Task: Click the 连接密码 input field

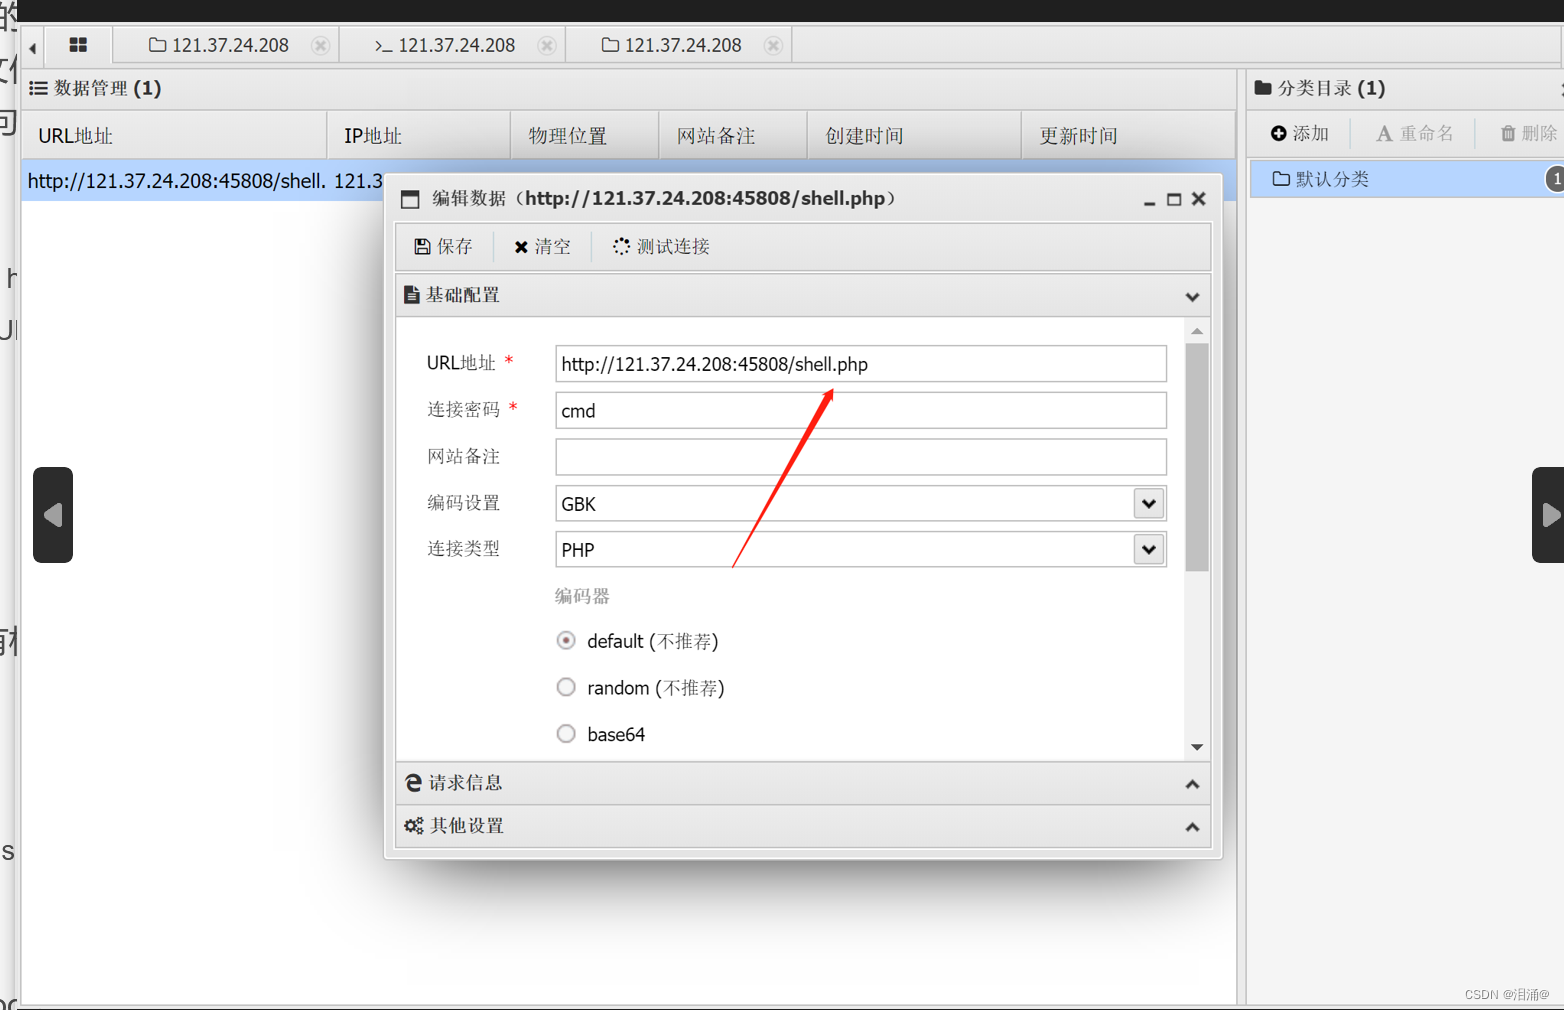Action: point(861,411)
